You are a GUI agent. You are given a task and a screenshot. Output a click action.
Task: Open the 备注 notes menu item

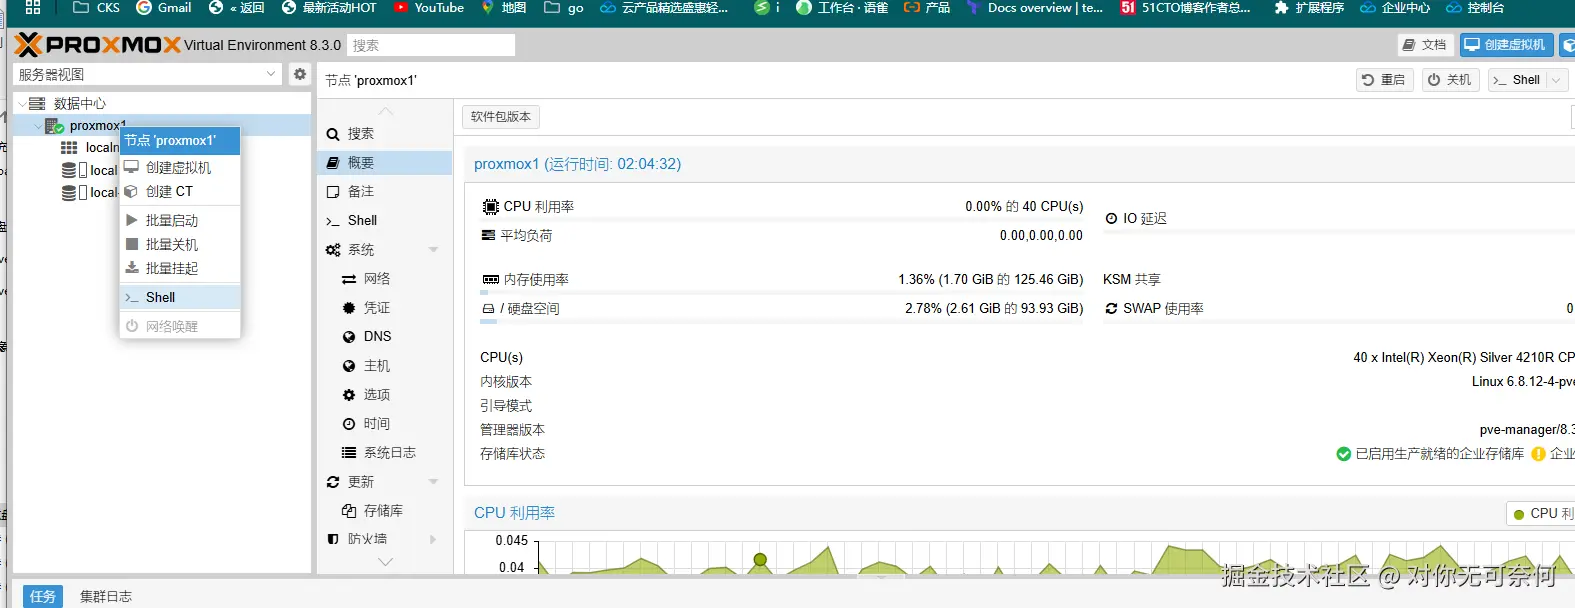click(384, 192)
